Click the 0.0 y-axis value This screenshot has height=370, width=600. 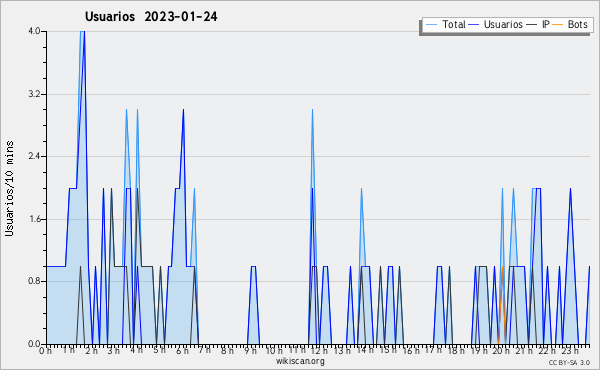click(34, 344)
